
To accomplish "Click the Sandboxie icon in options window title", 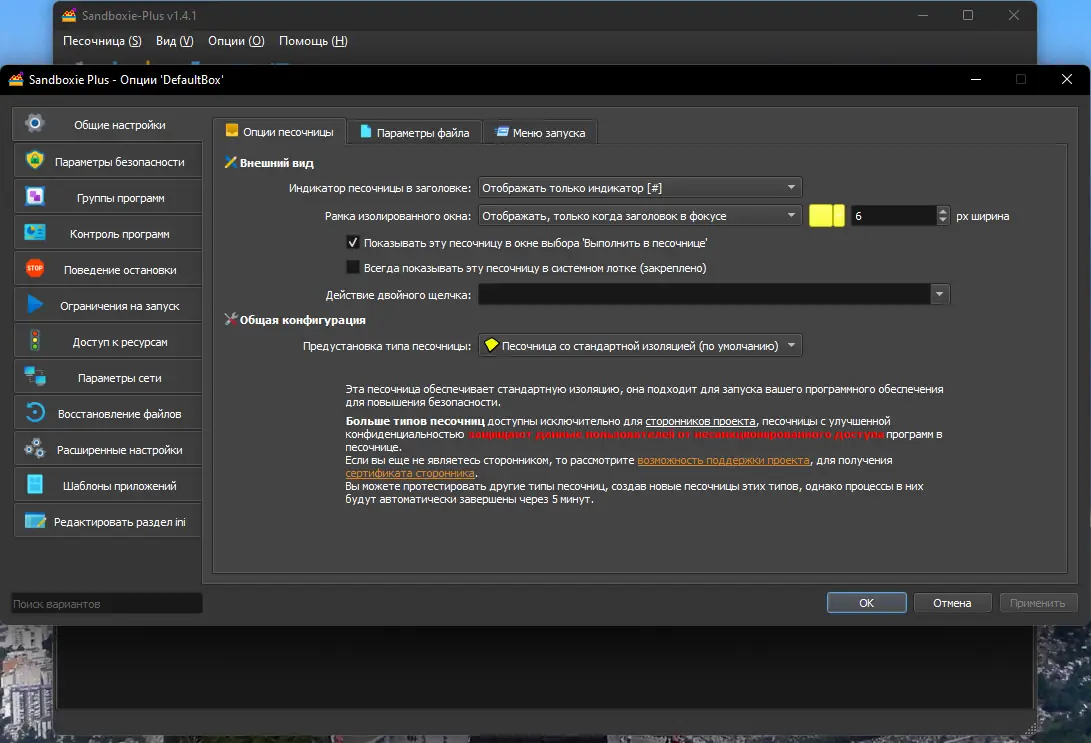I will pyautogui.click(x=16, y=79).
